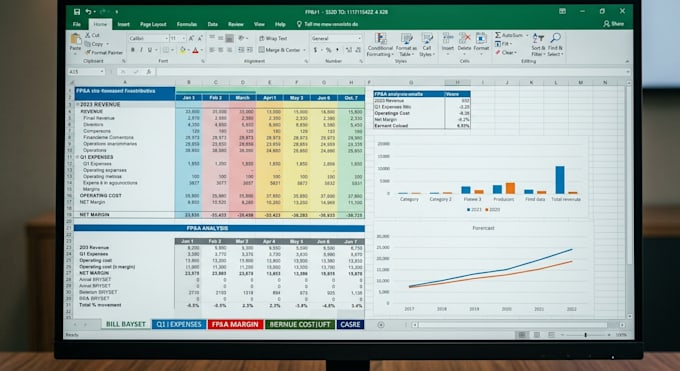Open the Q1 EXPENSES sheet tab
Image resolution: width=680 pixels, height=371 pixels.
pos(179,325)
